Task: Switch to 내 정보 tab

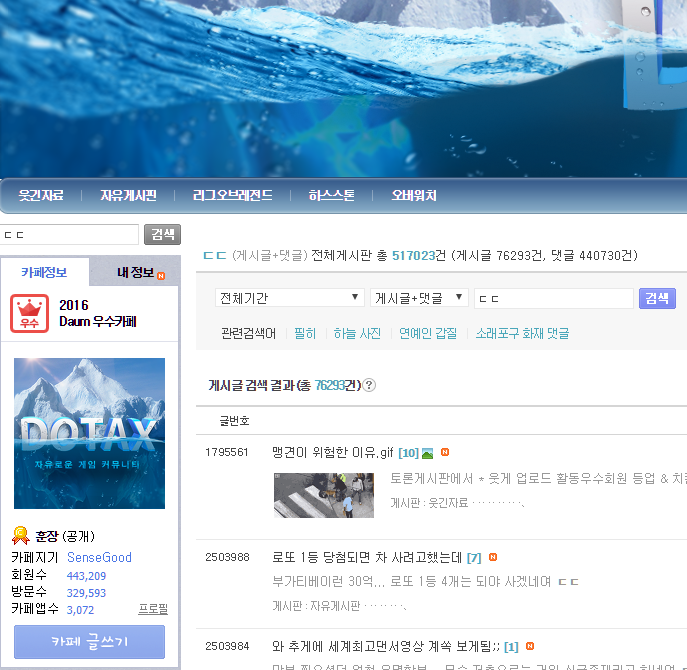Action: tap(135, 272)
